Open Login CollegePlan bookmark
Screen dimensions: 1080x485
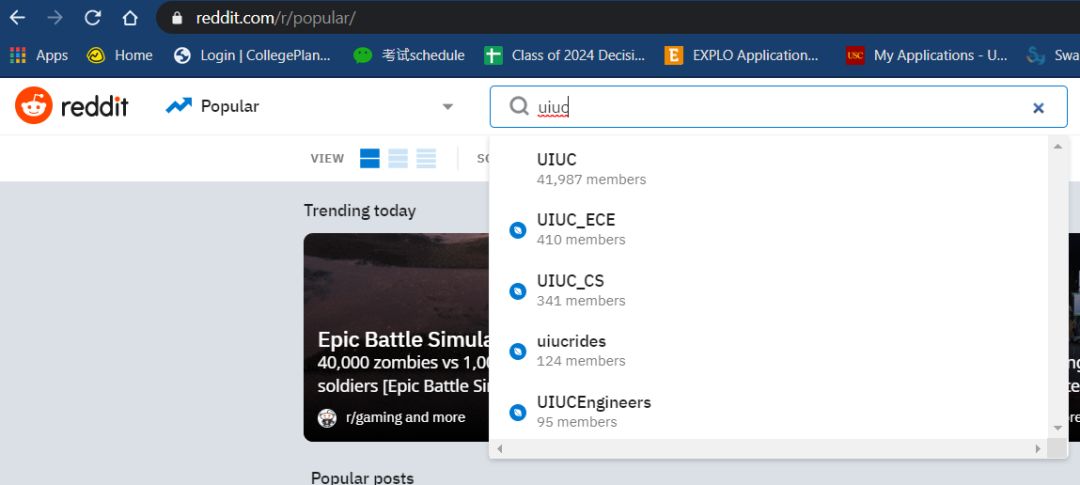252,56
